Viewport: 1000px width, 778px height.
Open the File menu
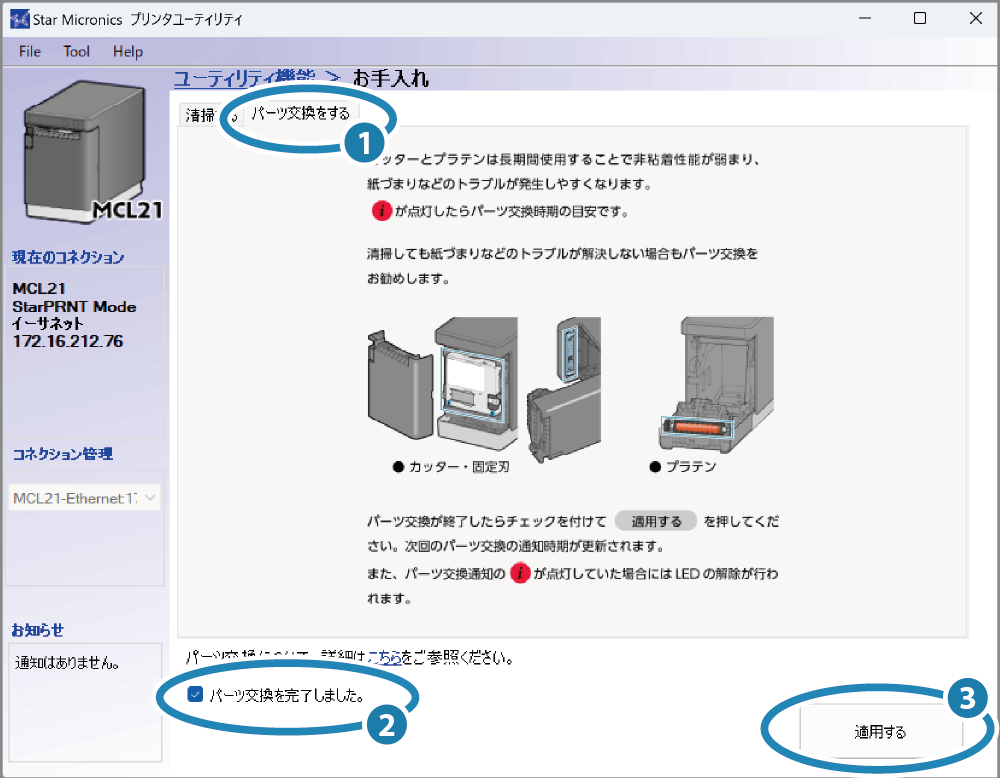[x=30, y=51]
